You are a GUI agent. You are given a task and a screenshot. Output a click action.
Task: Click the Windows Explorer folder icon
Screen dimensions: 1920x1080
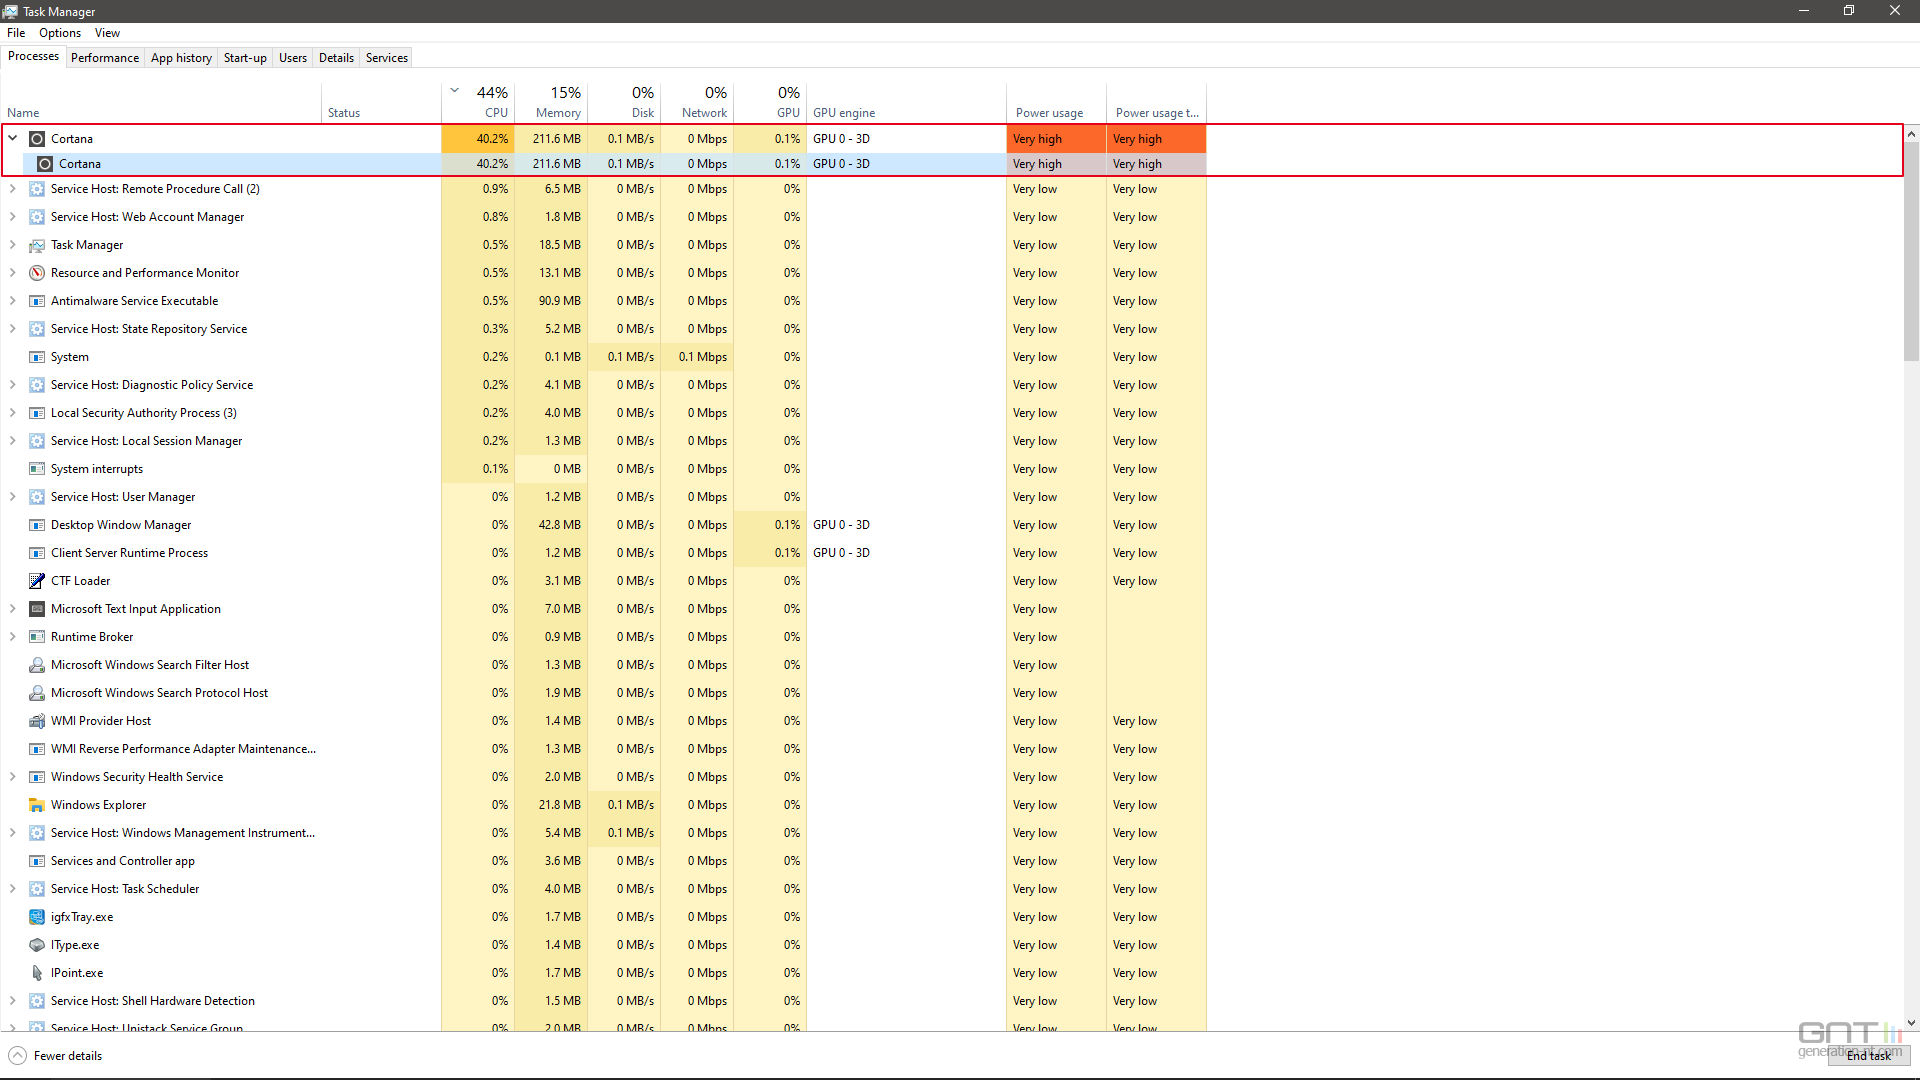pyautogui.click(x=37, y=805)
